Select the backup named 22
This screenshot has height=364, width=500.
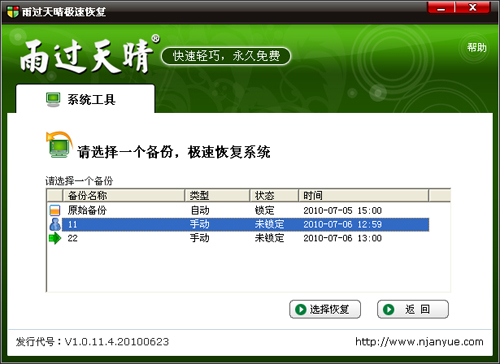[x=238, y=238]
